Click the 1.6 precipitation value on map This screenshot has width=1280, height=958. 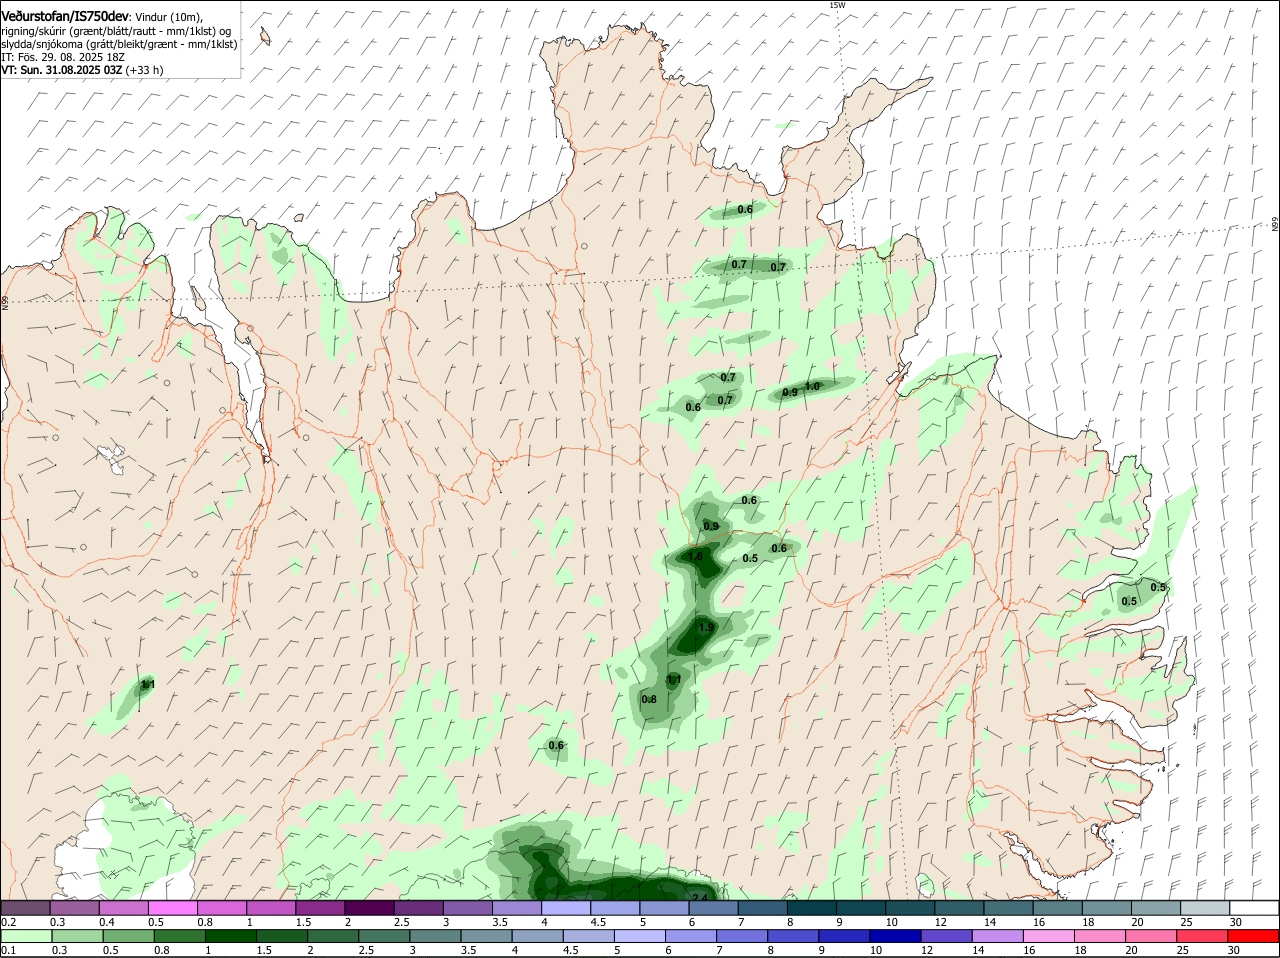coord(695,556)
